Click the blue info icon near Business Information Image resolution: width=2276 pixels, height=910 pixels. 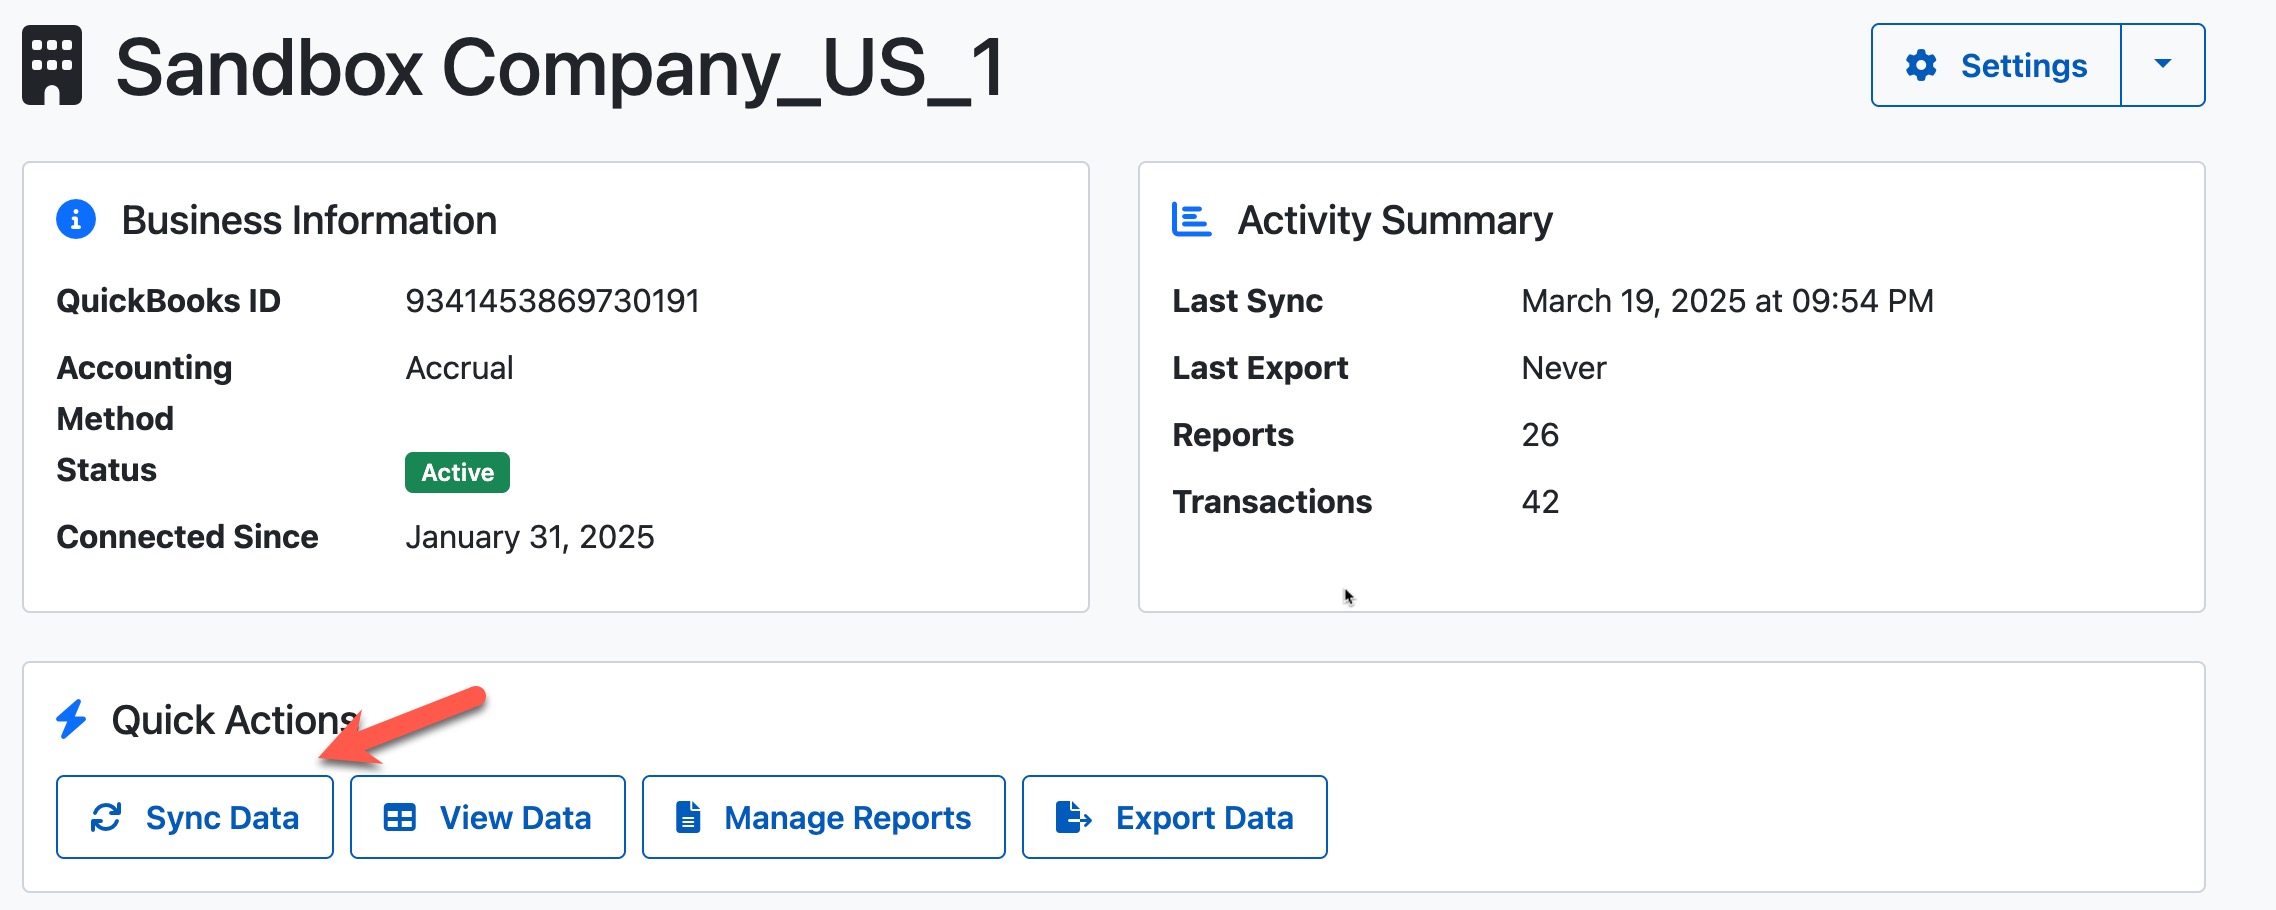coord(76,219)
